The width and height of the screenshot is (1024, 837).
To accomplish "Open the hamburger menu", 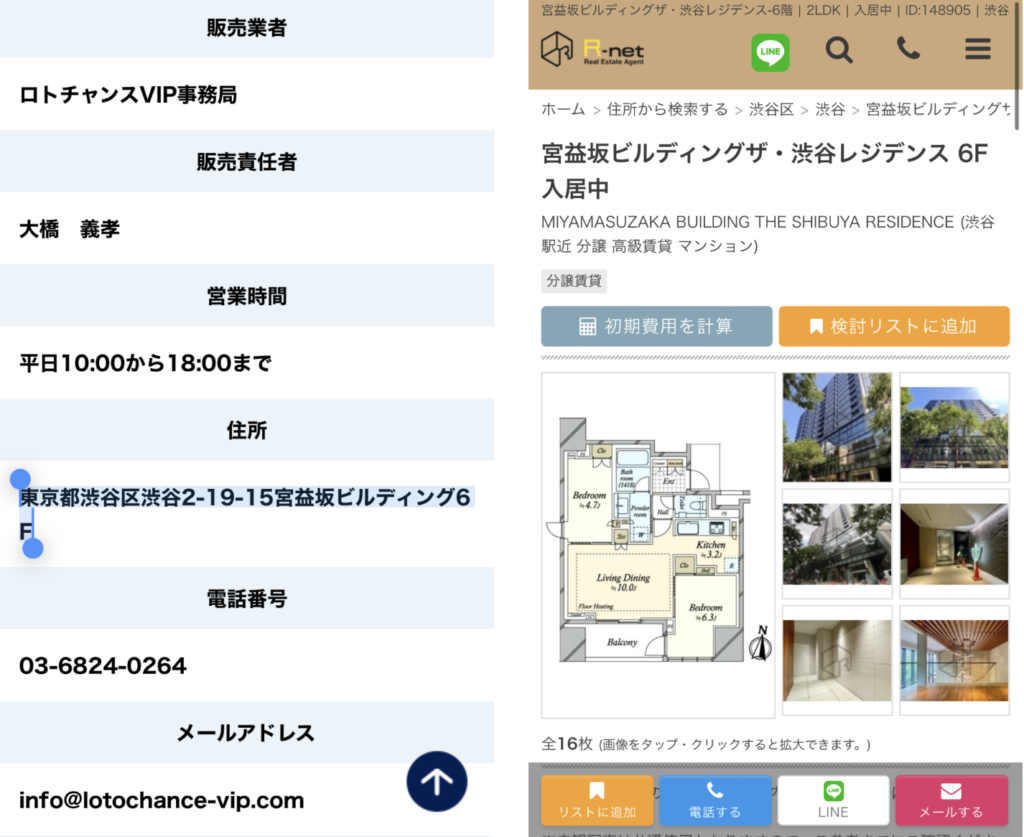I will (977, 49).
